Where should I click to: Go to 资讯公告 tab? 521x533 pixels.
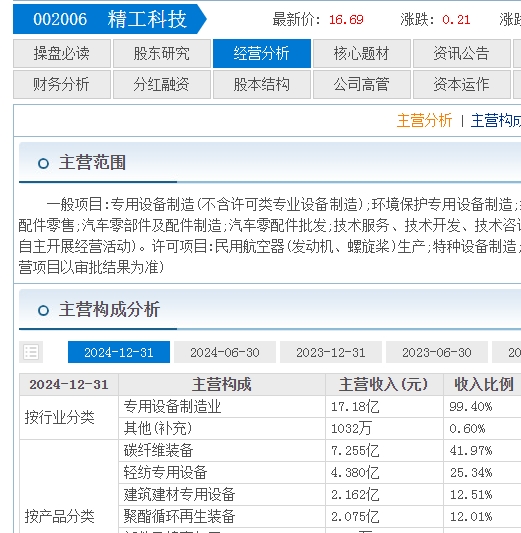pyautogui.click(x=462, y=53)
